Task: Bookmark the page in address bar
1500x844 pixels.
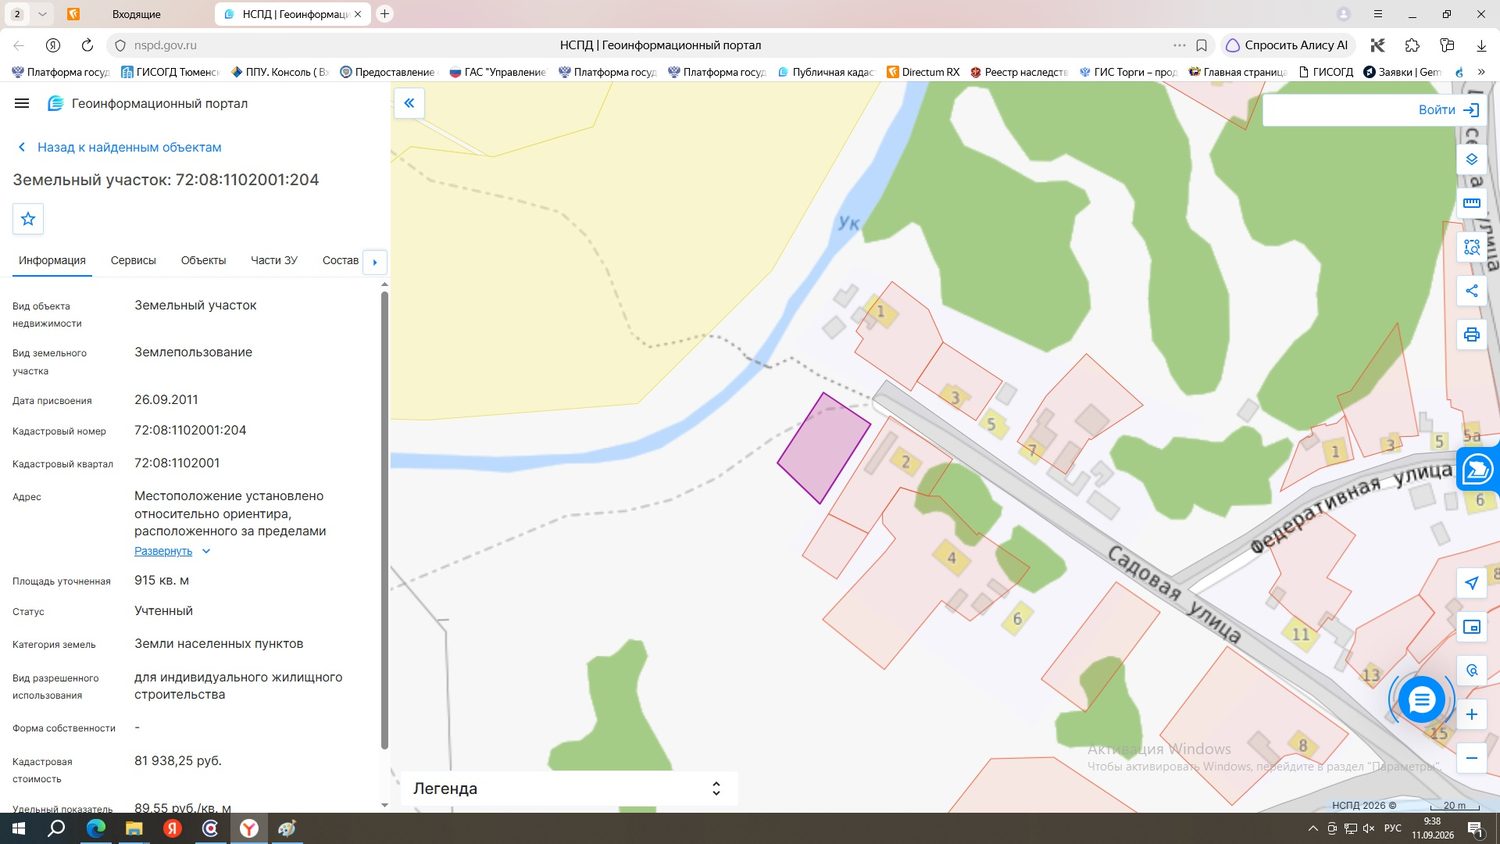Action: pyautogui.click(x=1202, y=45)
